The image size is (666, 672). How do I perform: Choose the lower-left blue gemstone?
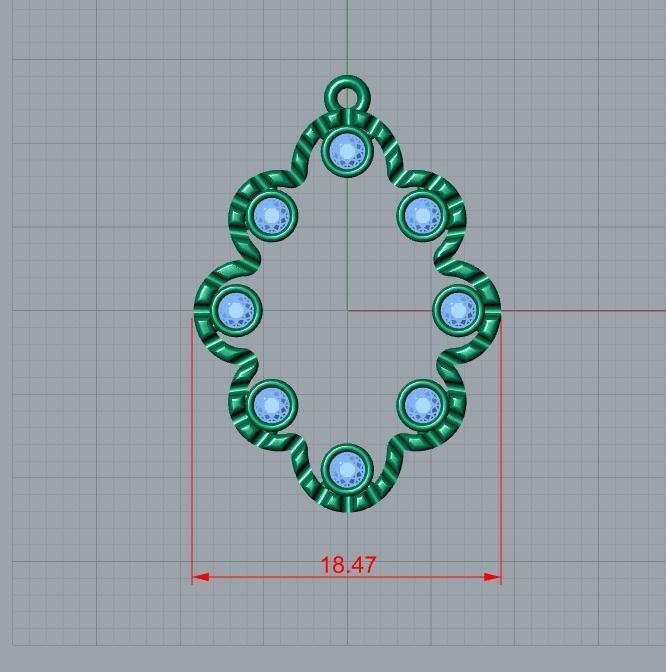[271, 405]
